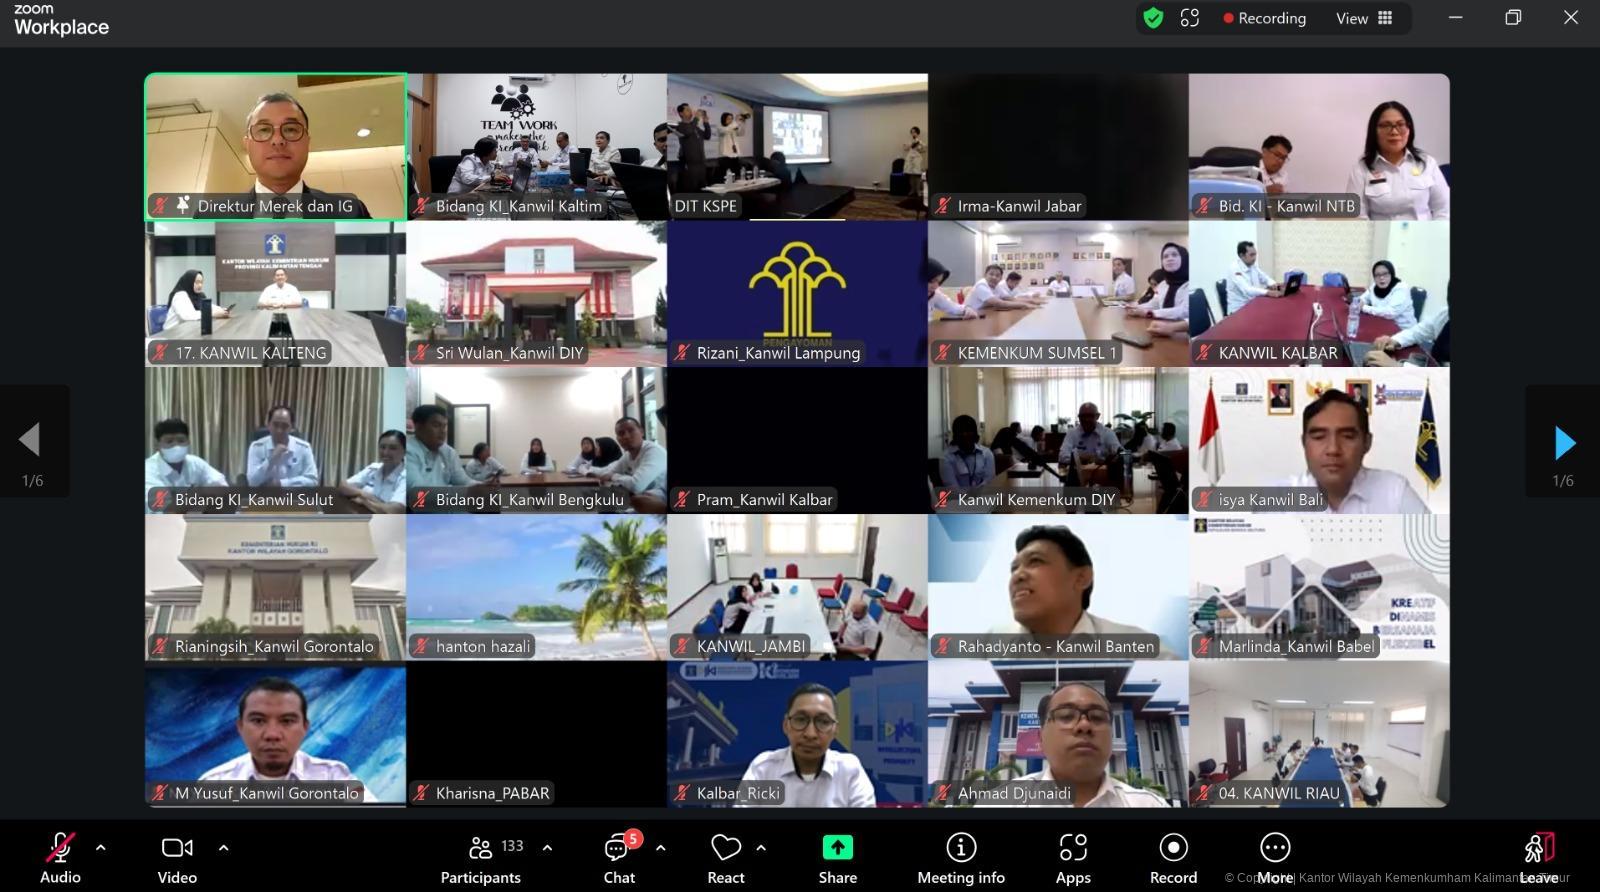The image size is (1600, 892).
Task: Click the green encryption shield icon
Action: (x=1153, y=18)
